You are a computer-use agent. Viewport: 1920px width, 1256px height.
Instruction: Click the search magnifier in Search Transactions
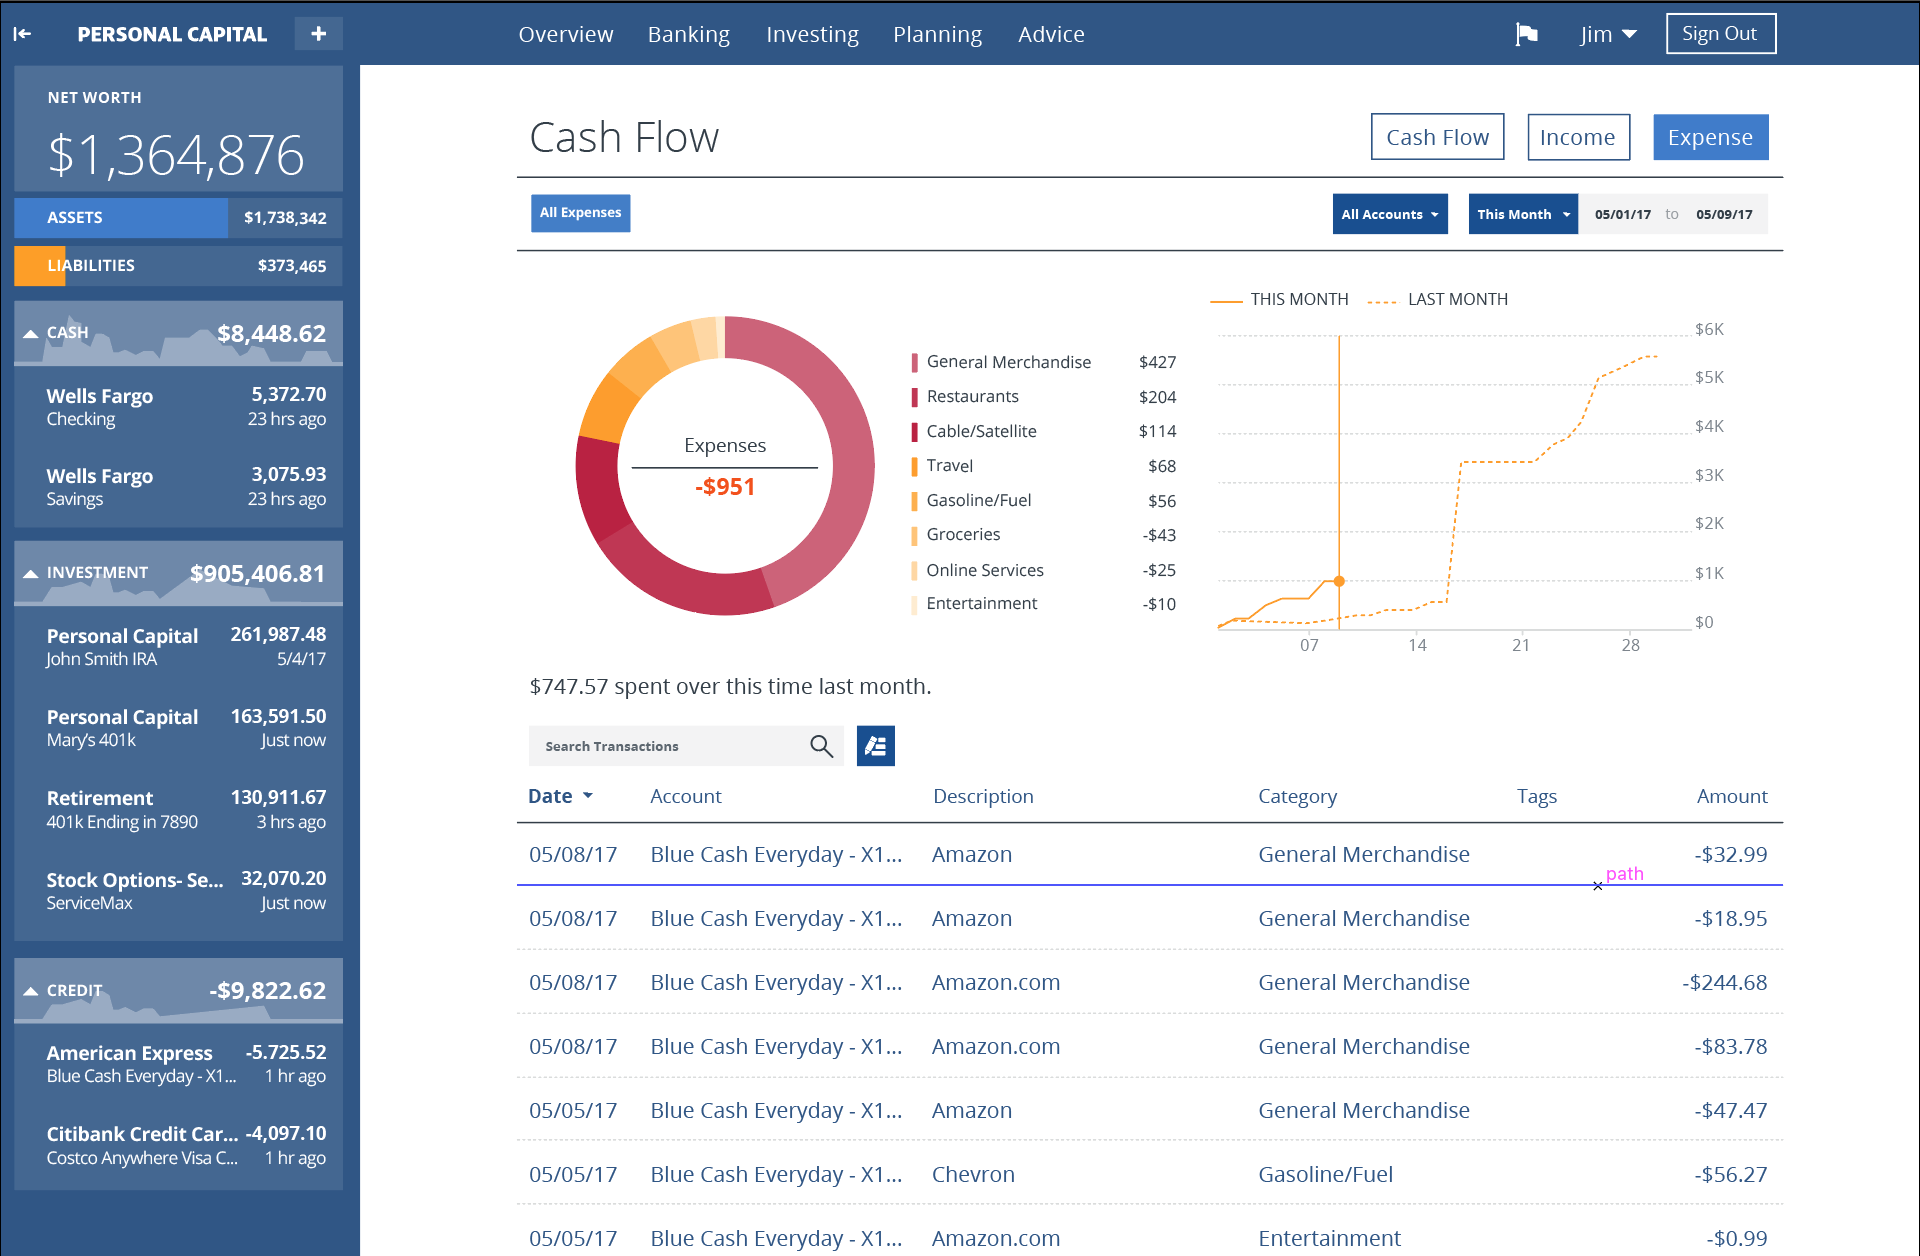(x=821, y=746)
